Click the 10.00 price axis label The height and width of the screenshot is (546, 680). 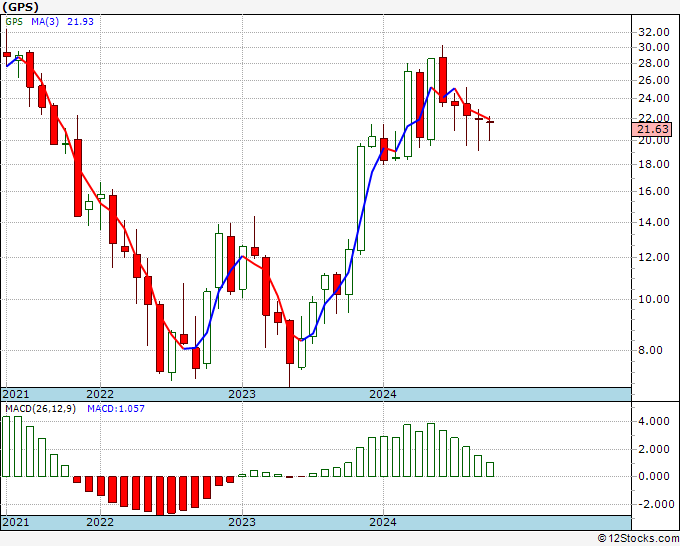tap(654, 299)
